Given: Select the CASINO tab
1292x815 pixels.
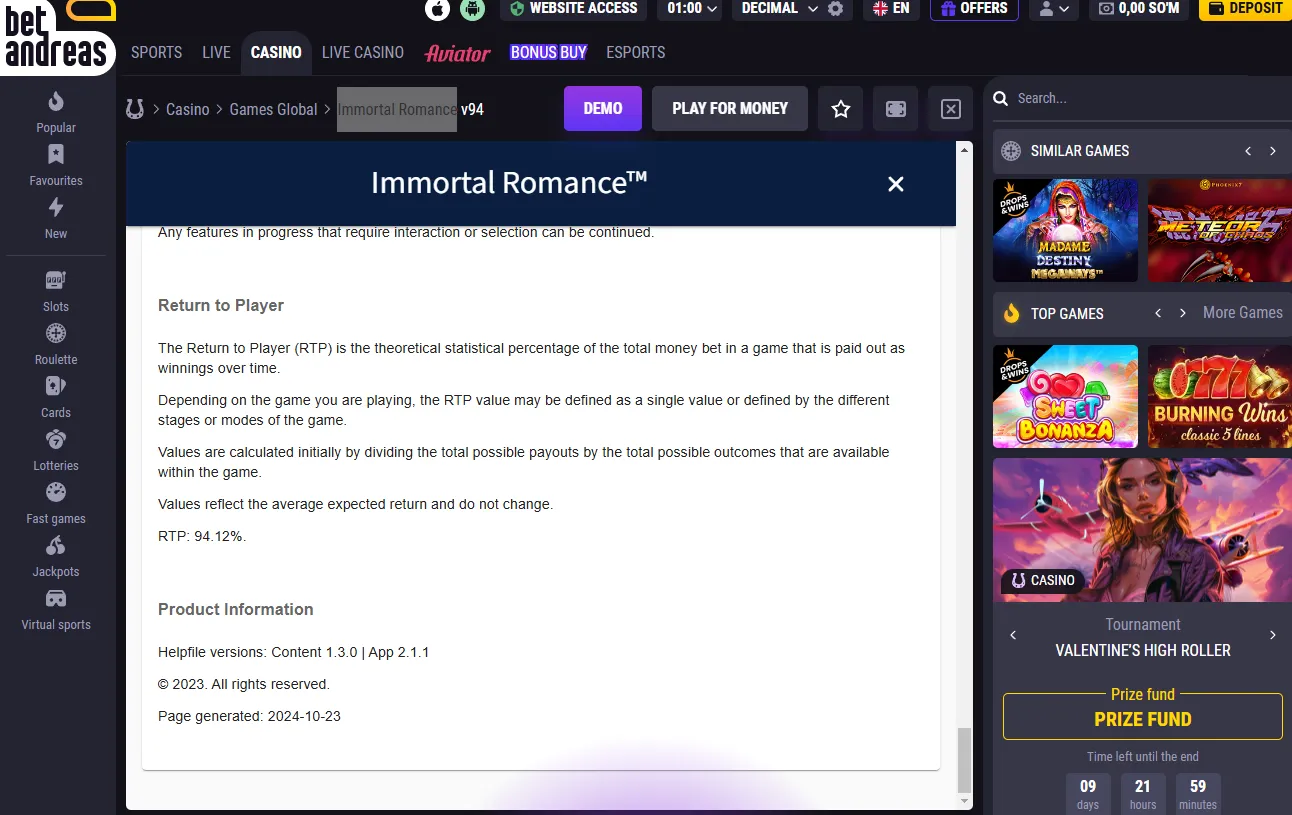Looking at the screenshot, I should (x=276, y=53).
